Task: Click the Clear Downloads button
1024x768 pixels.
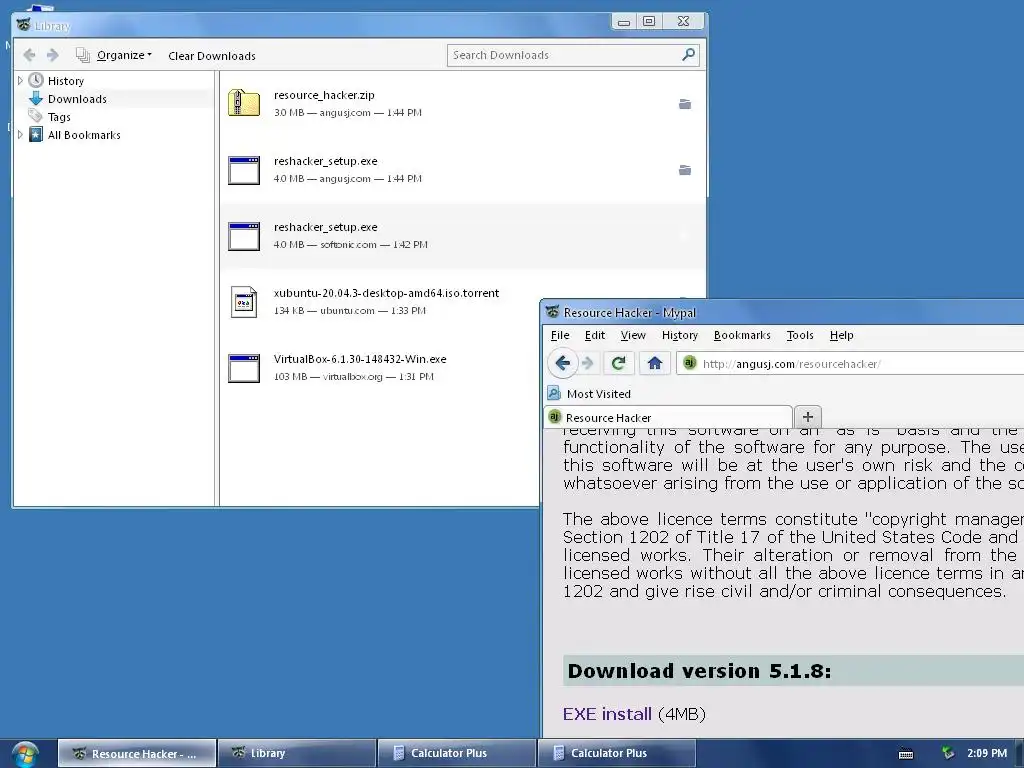Action: 212,56
